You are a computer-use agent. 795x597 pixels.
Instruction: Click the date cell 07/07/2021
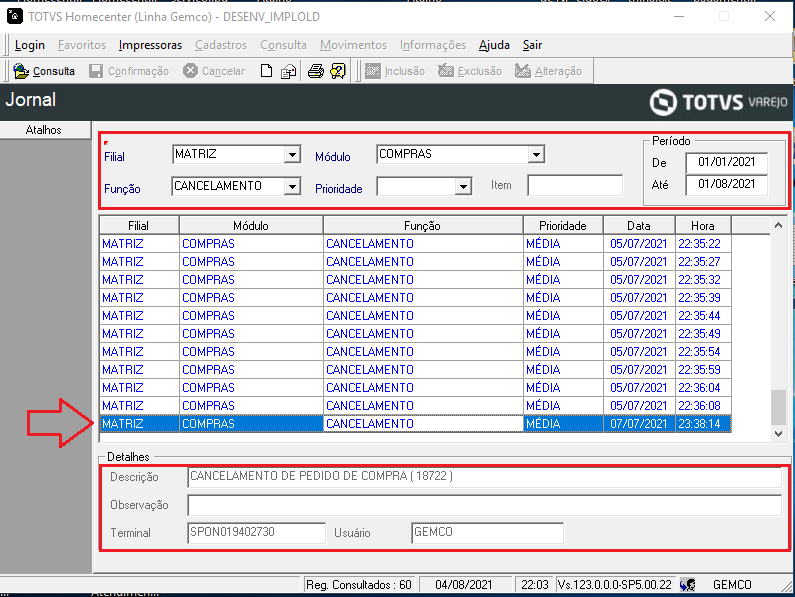coord(639,424)
